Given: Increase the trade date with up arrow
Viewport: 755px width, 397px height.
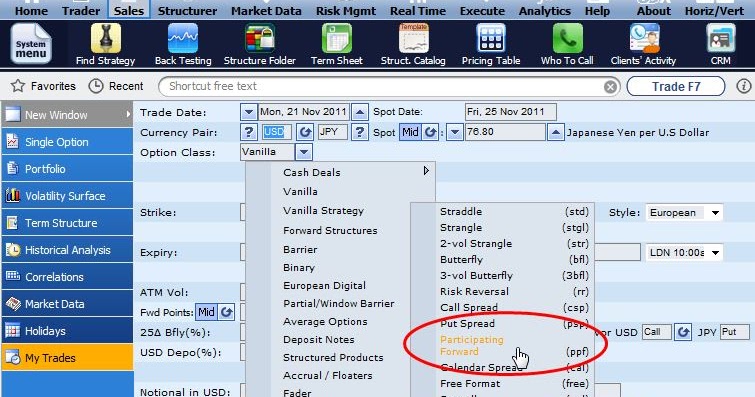Looking at the screenshot, I should click(x=359, y=112).
